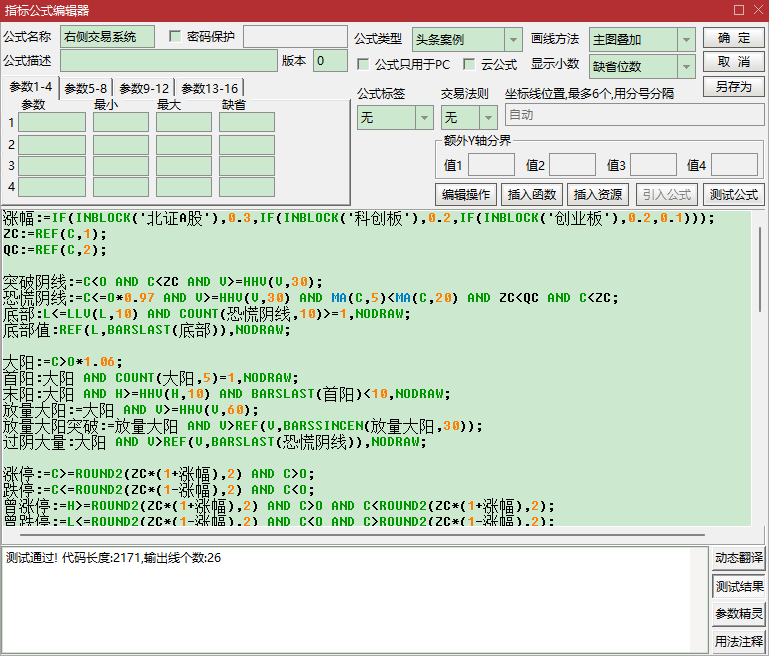Click the 确定 confirm button
The height and width of the screenshot is (656, 769).
coord(734,38)
